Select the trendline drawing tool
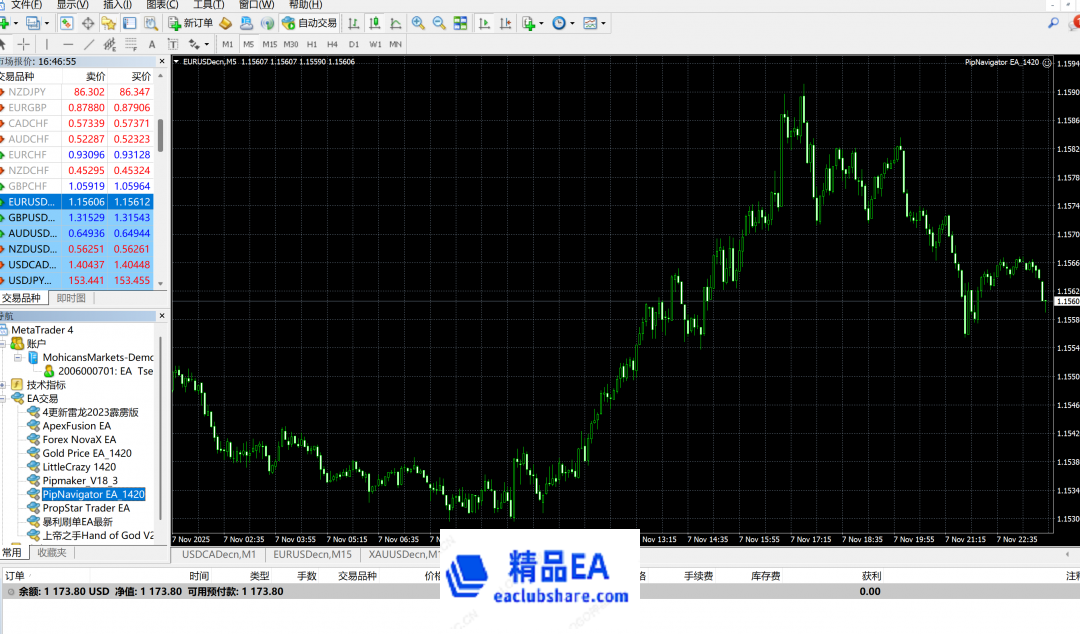Image resolution: width=1080 pixels, height=634 pixels. pos(89,44)
